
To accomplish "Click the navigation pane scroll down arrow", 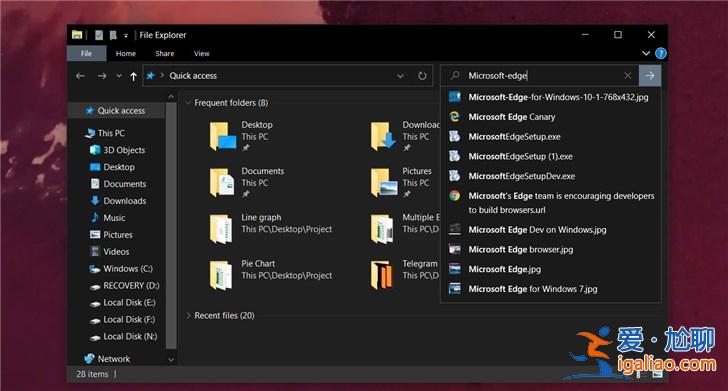I will tap(171, 359).
